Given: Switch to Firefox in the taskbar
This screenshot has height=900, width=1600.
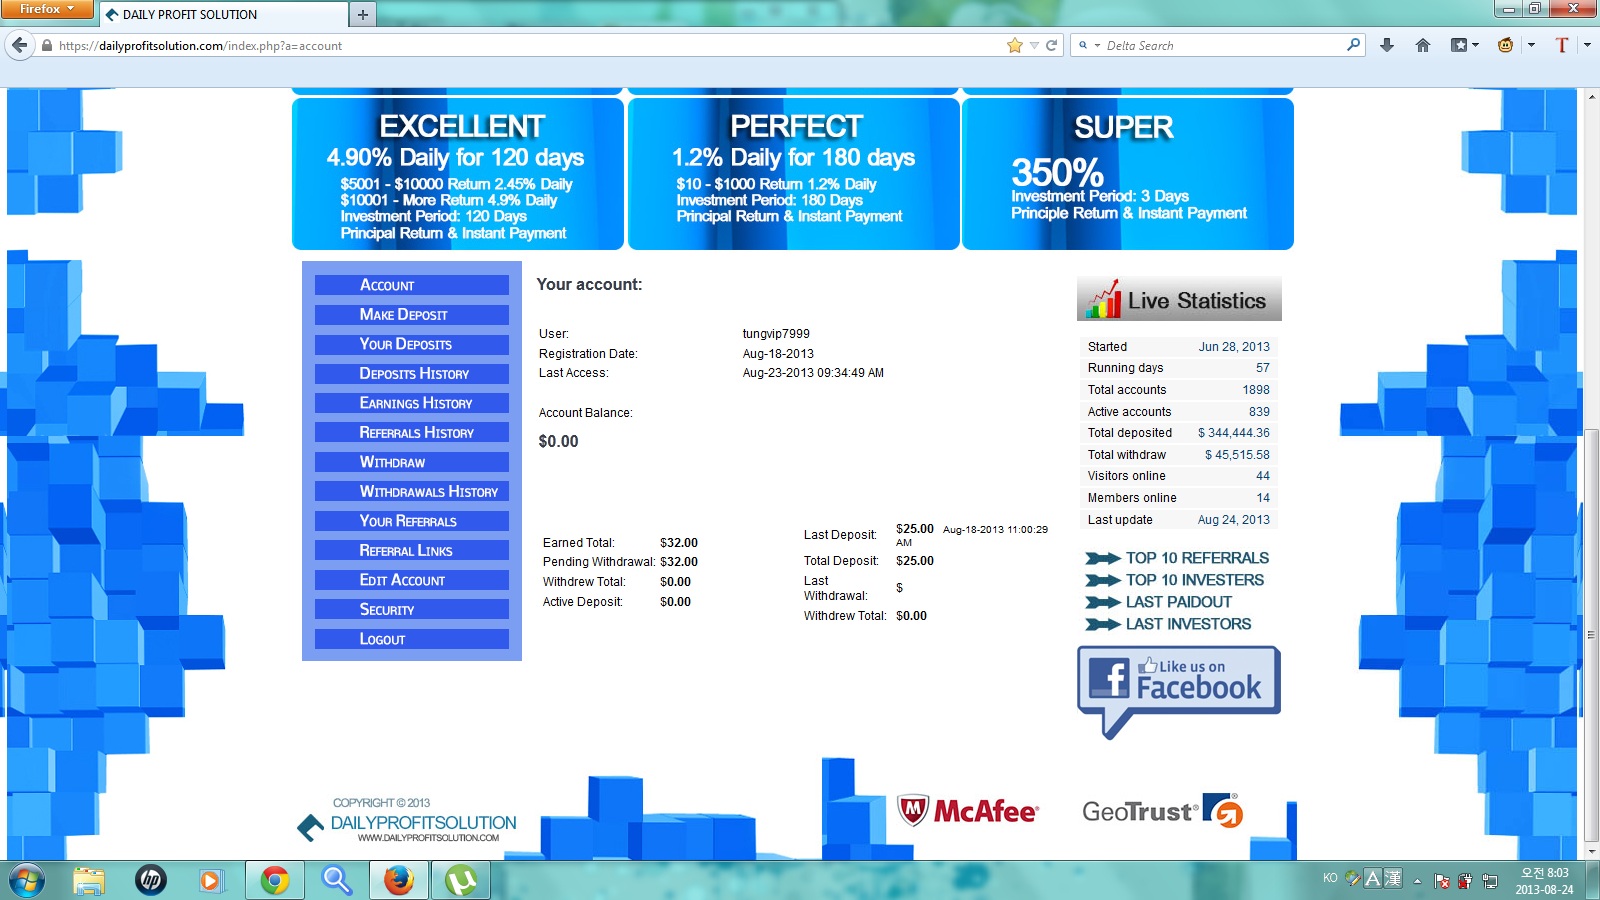Looking at the screenshot, I should (x=398, y=880).
